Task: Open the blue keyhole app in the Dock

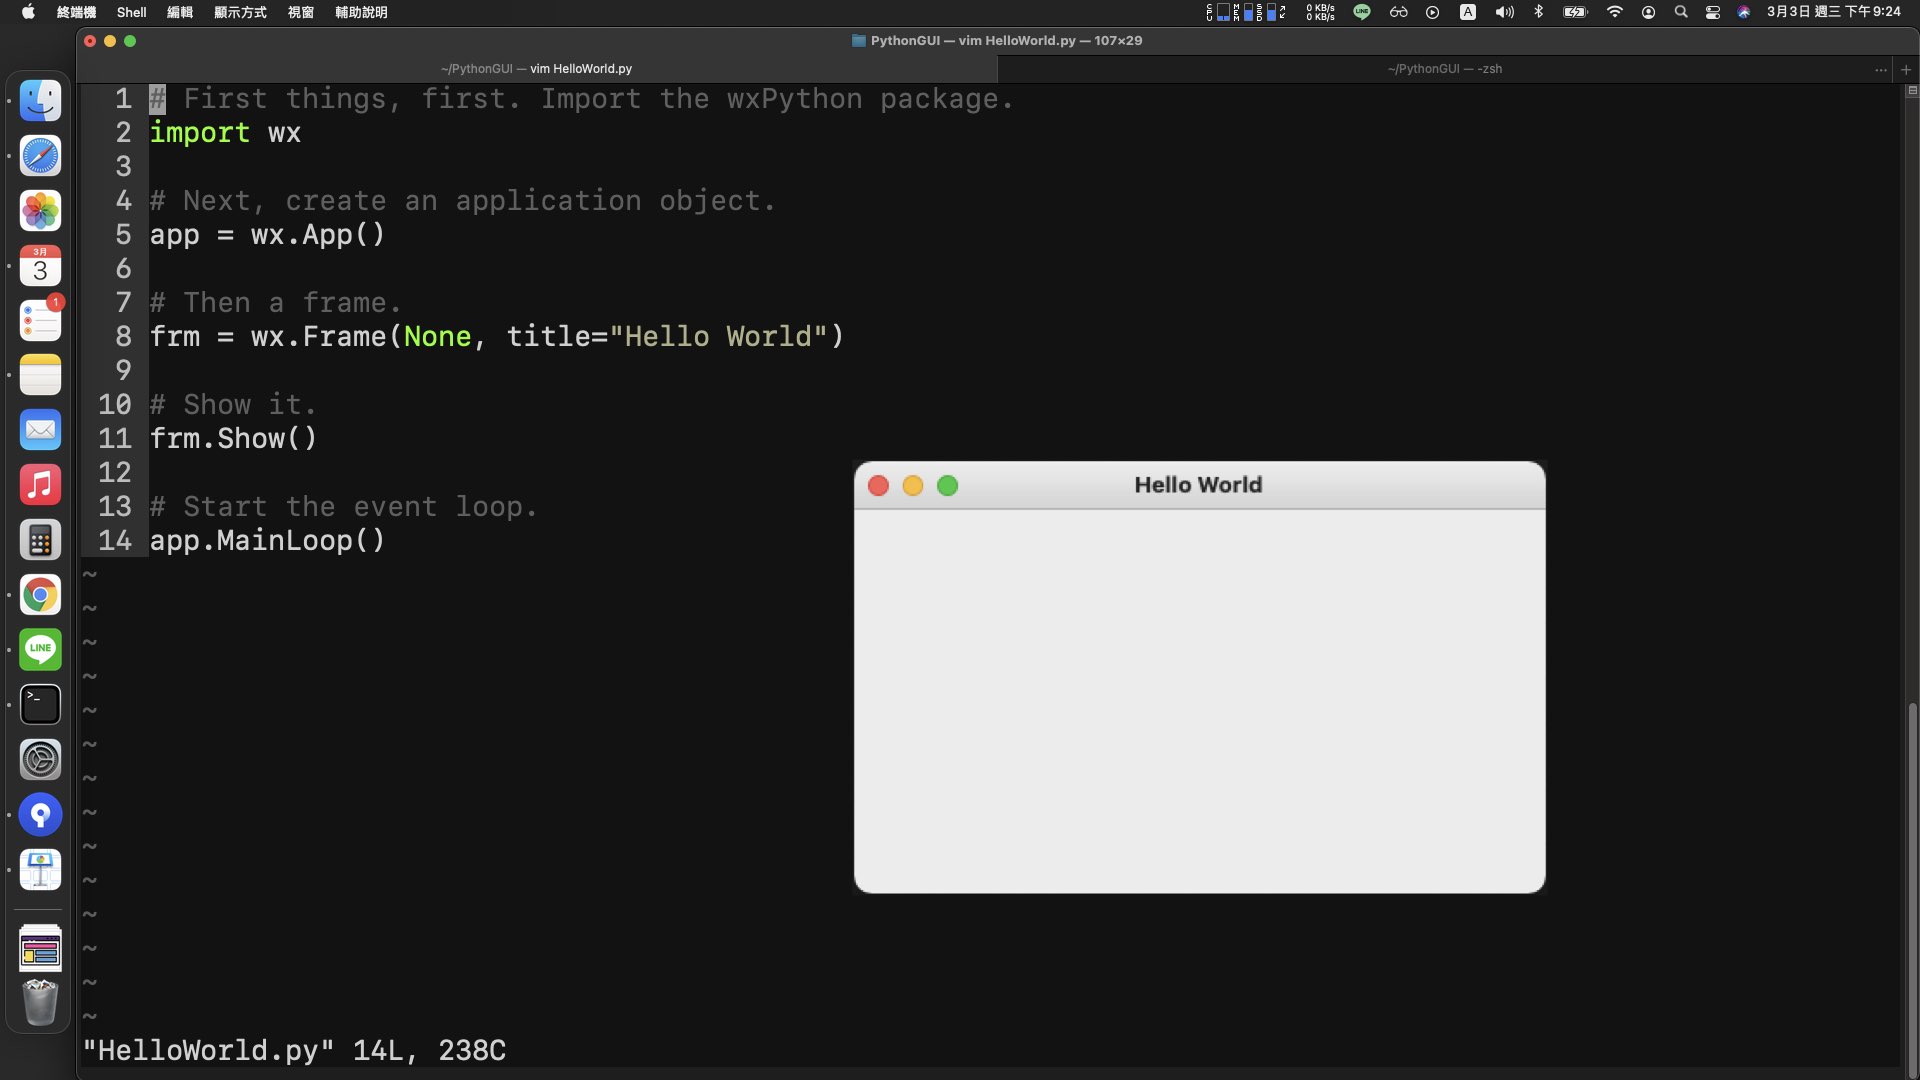Action: point(40,815)
